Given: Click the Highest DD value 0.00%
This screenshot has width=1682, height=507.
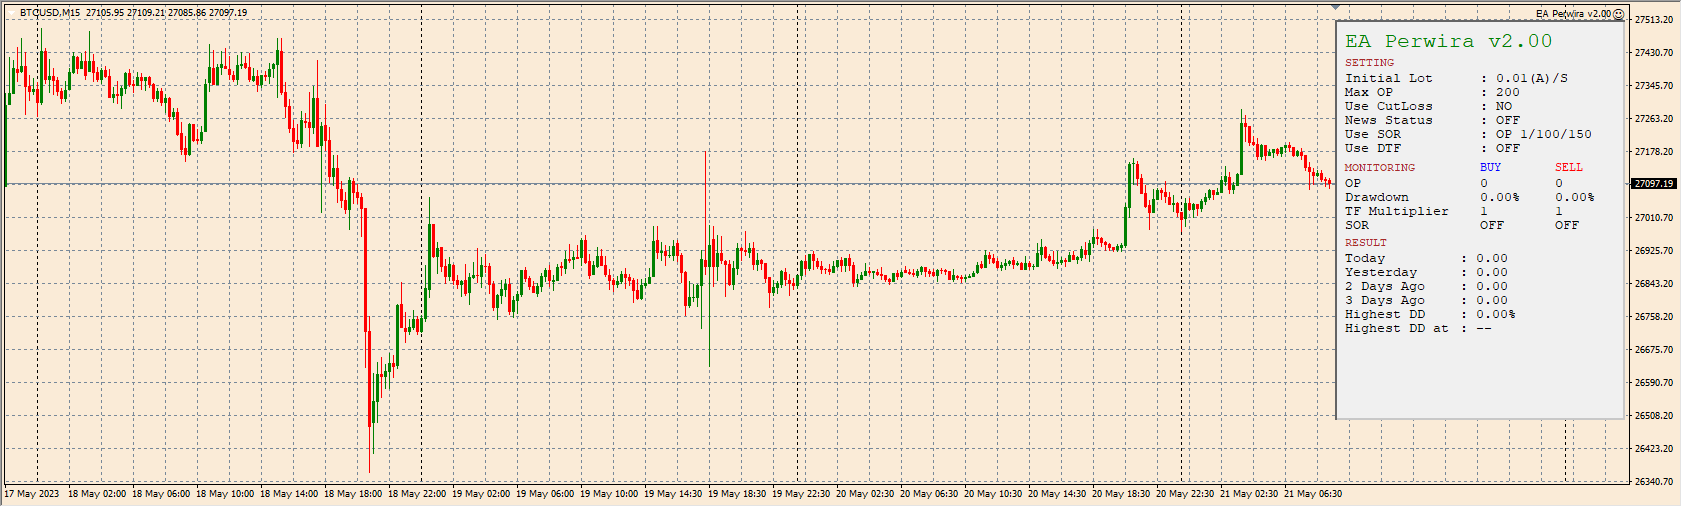Looking at the screenshot, I should [x=1496, y=314].
